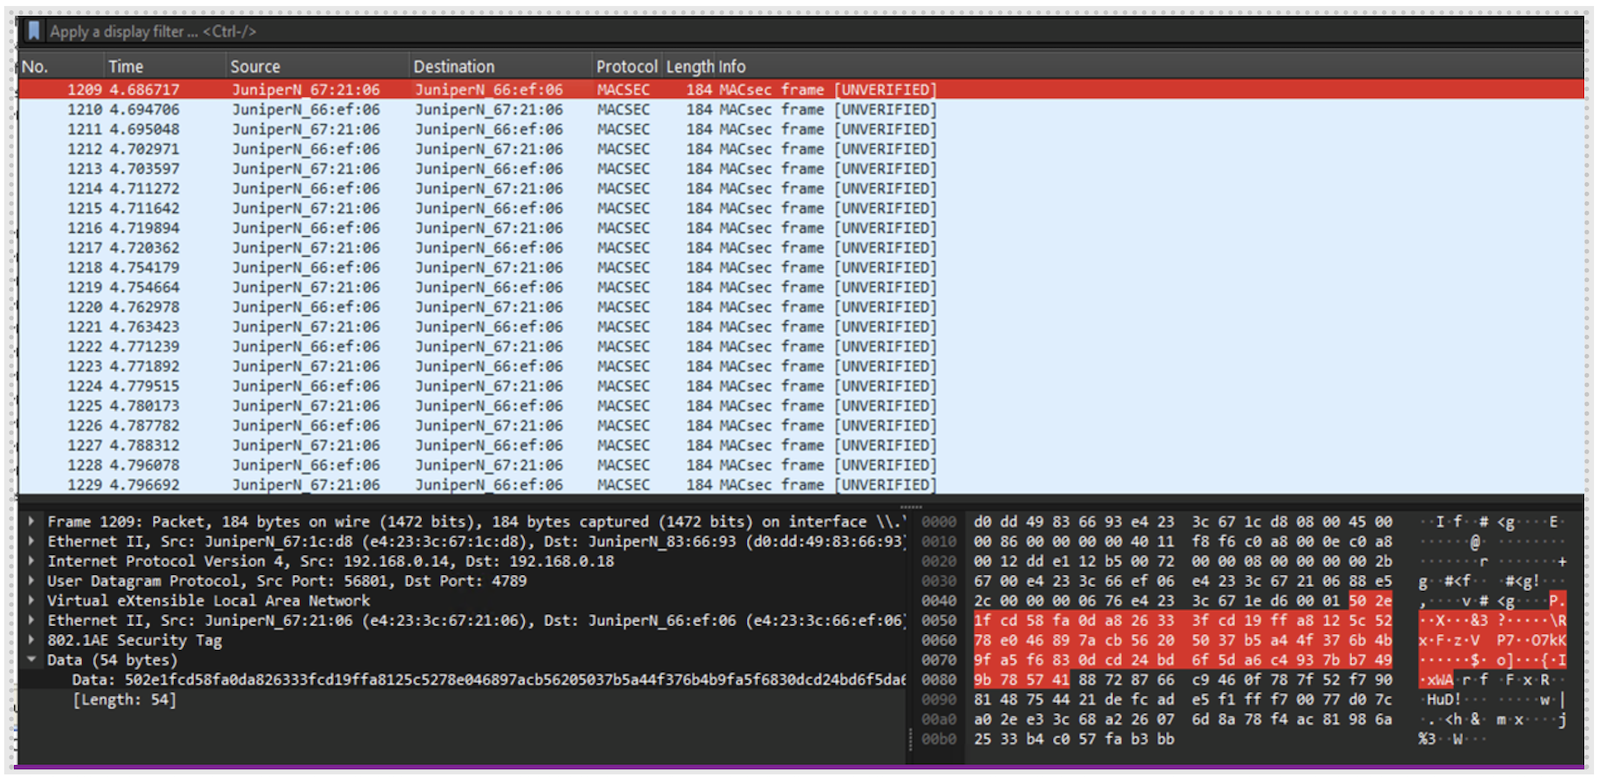Click the length 184 cell of packet 1220

click(x=699, y=308)
